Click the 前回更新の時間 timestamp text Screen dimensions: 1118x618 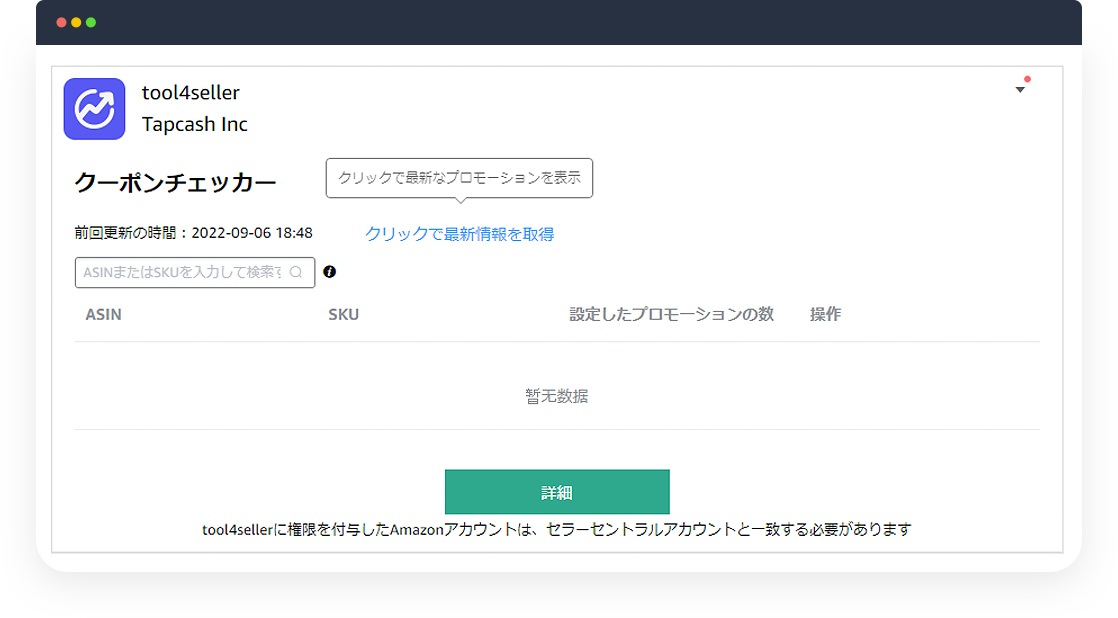click(193, 233)
